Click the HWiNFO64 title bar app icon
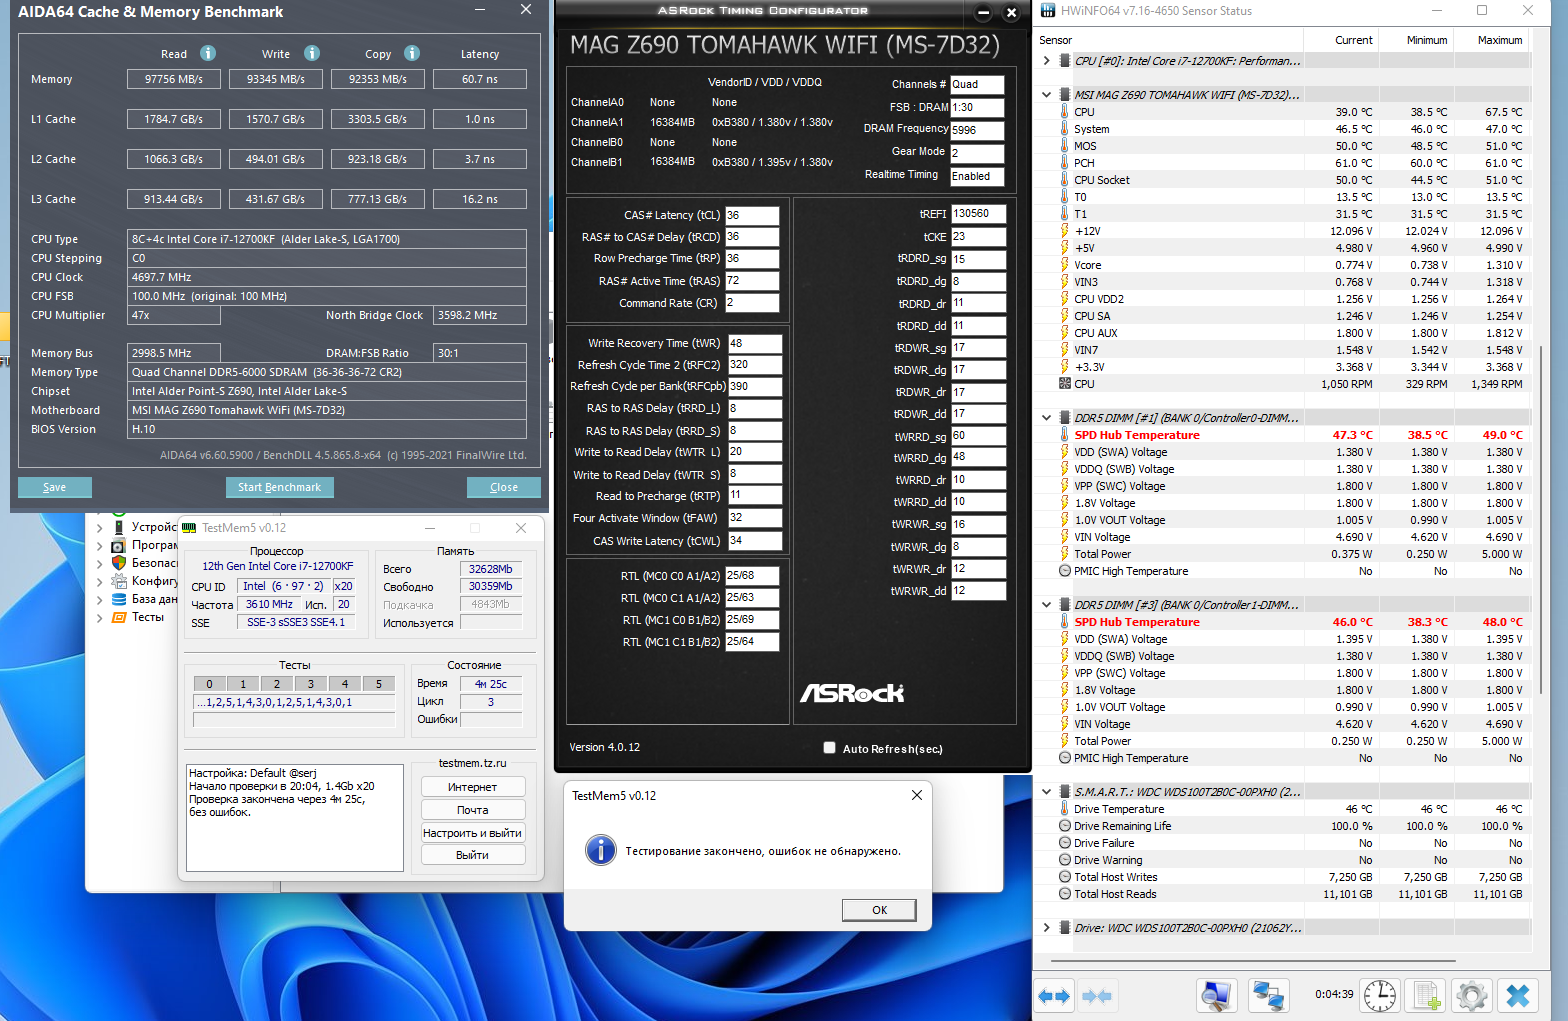Screen dimensions: 1568x1021 click(1048, 11)
